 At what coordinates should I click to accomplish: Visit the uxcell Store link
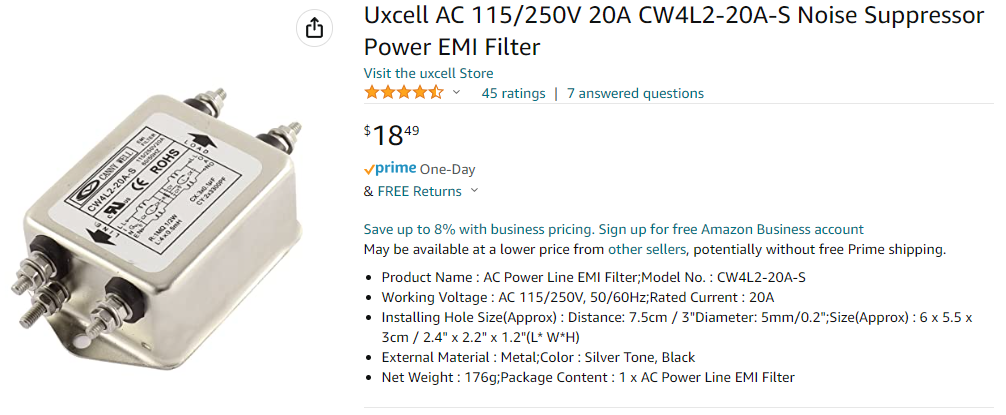(x=428, y=73)
